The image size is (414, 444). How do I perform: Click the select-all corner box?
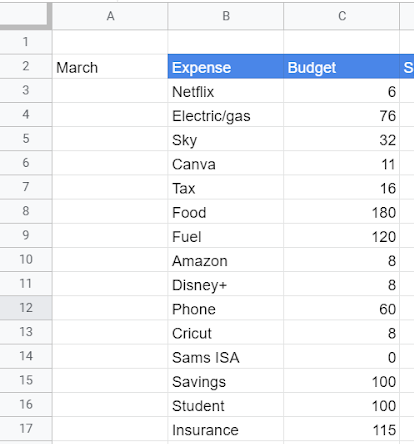pos(26,15)
